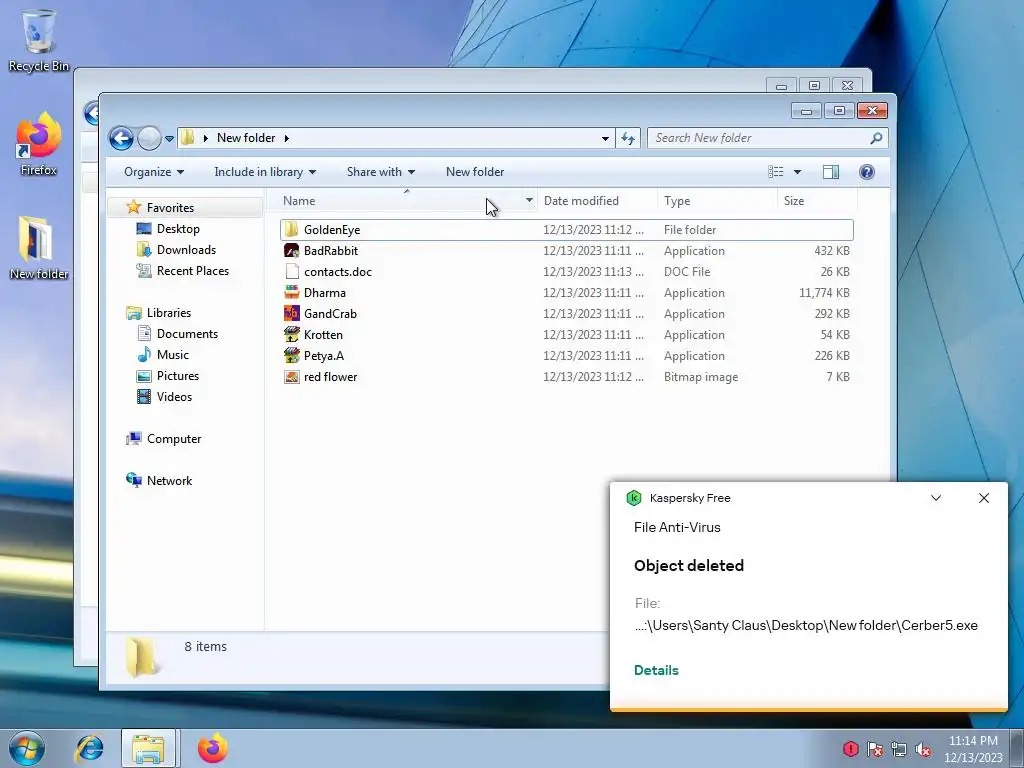The width and height of the screenshot is (1024, 768).
Task: Open Videos library in navigation pane
Action: tap(174, 396)
